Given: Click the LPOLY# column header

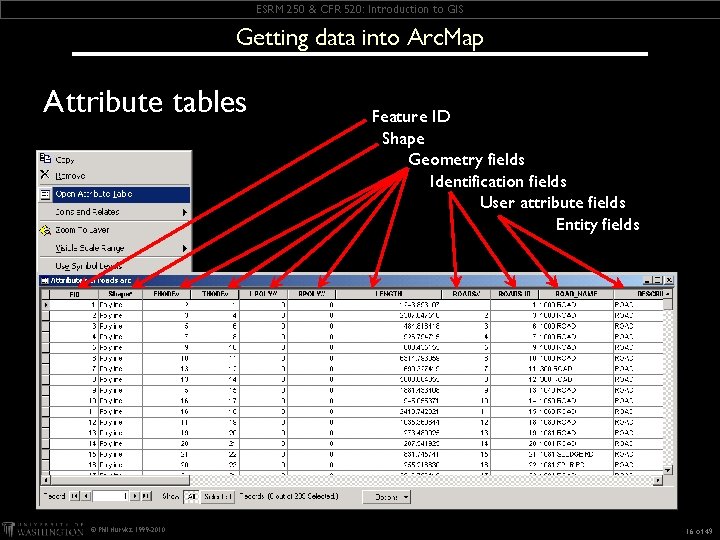Looking at the screenshot, I should click(264, 294).
